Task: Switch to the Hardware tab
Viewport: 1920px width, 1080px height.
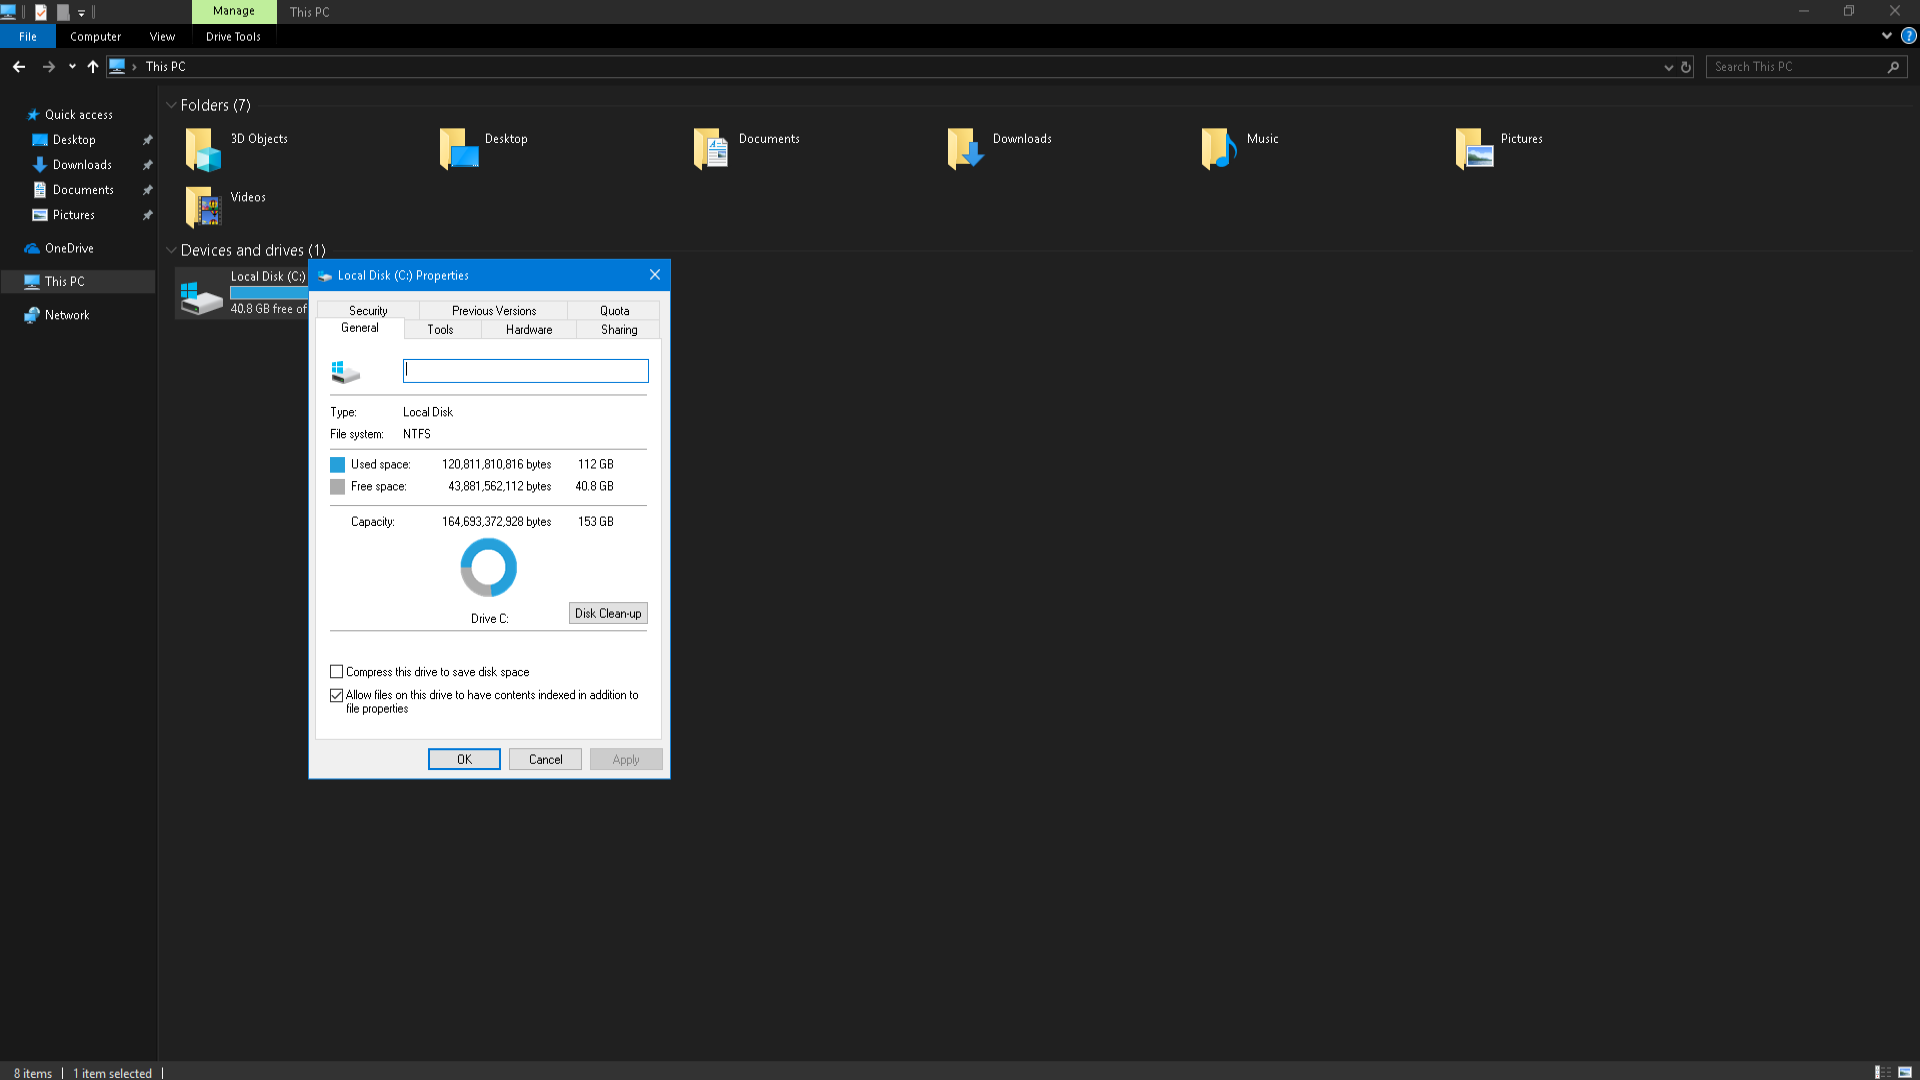Action: [x=528, y=330]
